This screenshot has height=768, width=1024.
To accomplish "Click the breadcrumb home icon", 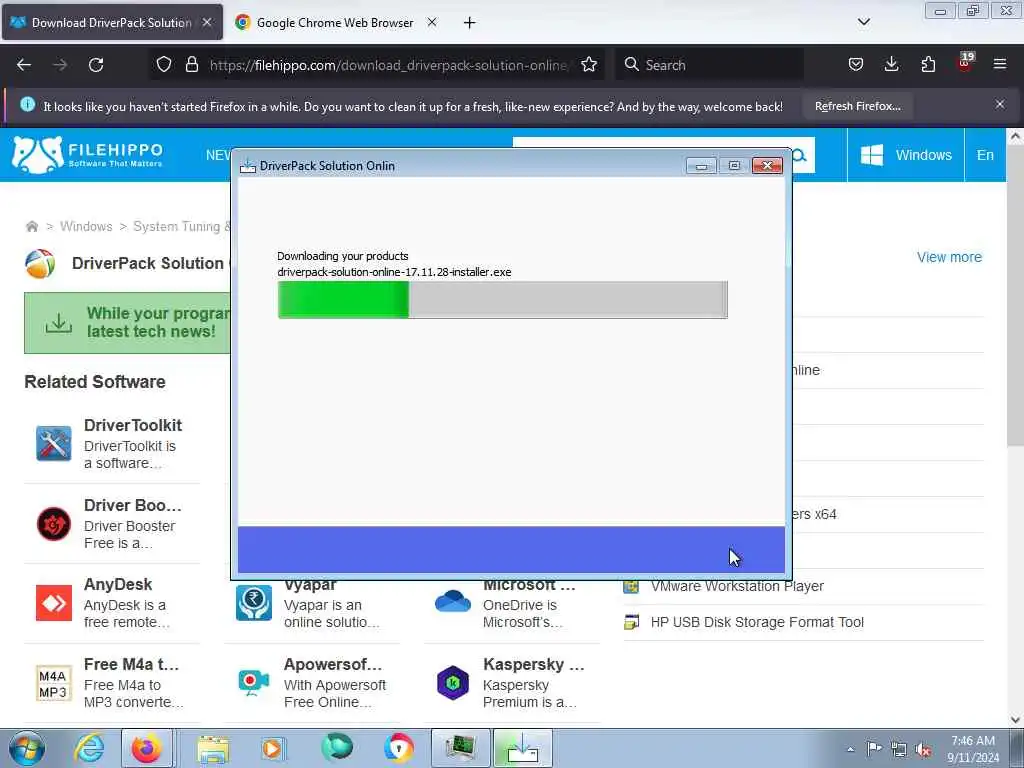I will pyautogui.click(x=31, y=227).
